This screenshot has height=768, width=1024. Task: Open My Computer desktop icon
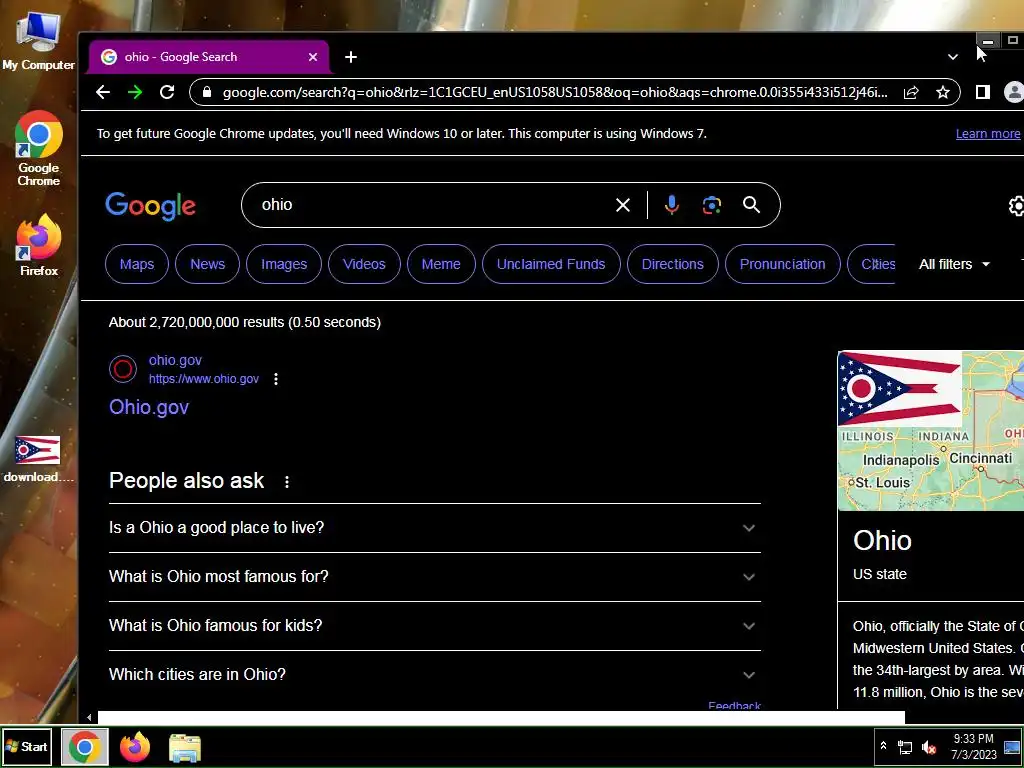point(39,41)
